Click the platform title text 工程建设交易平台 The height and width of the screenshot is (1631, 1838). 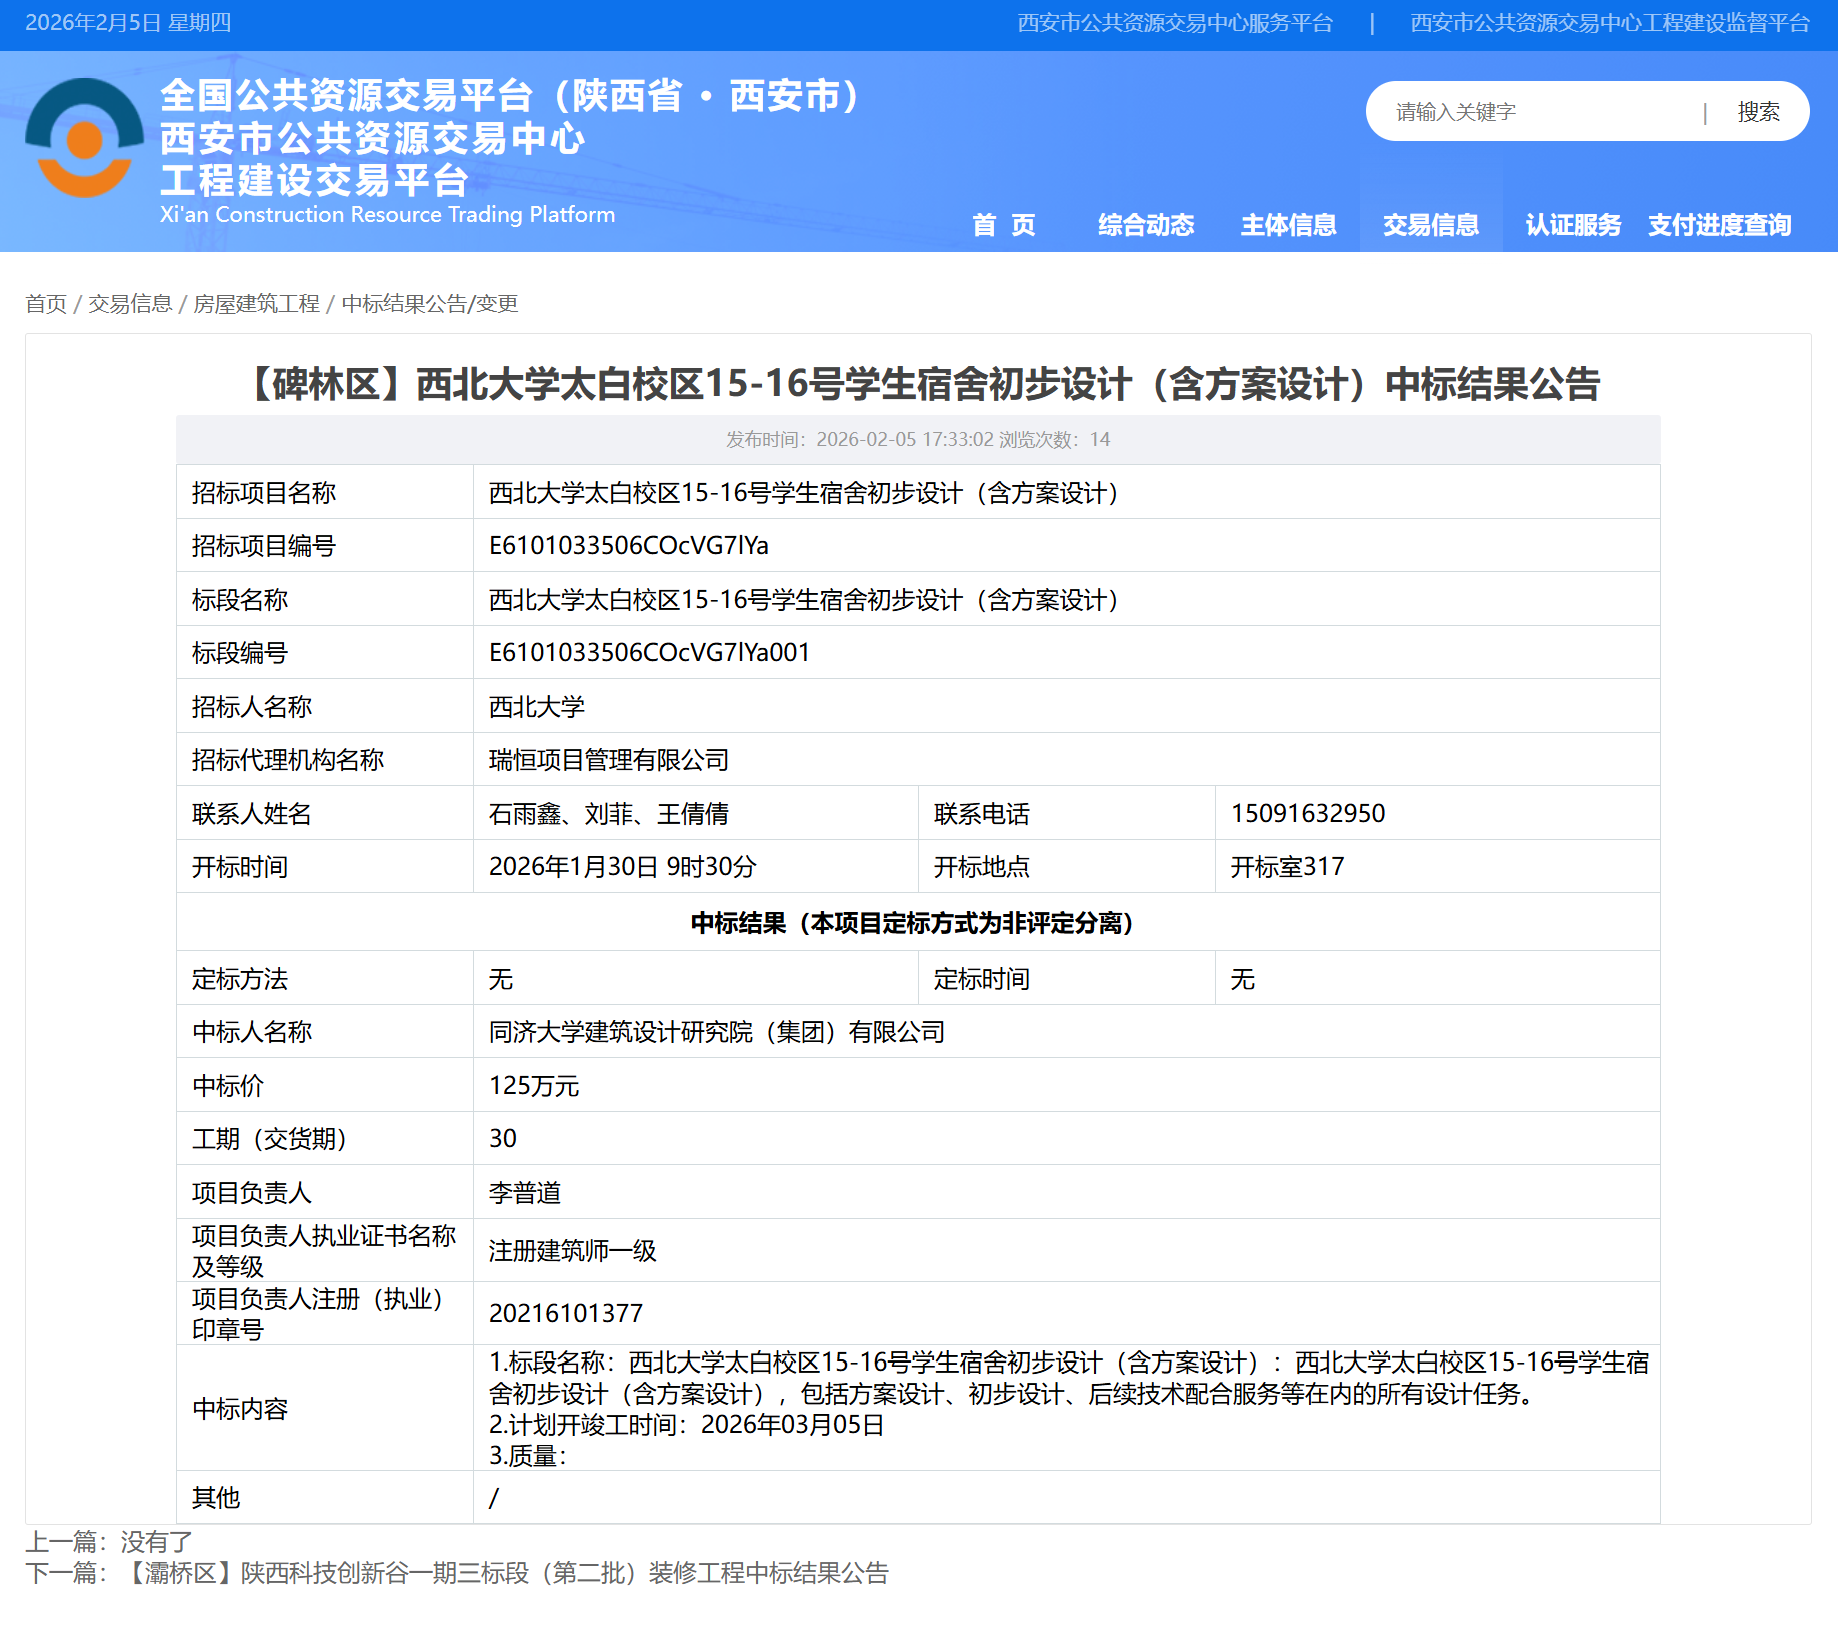314,181
